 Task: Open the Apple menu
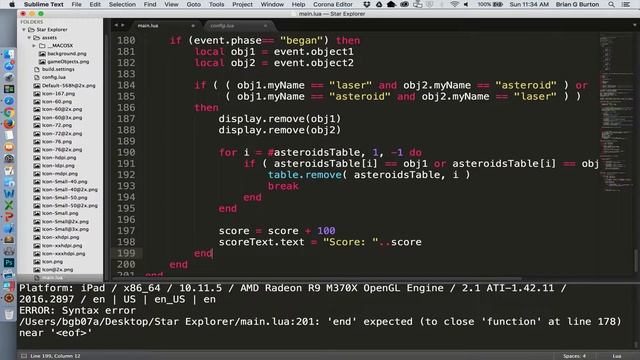(12, 4)
